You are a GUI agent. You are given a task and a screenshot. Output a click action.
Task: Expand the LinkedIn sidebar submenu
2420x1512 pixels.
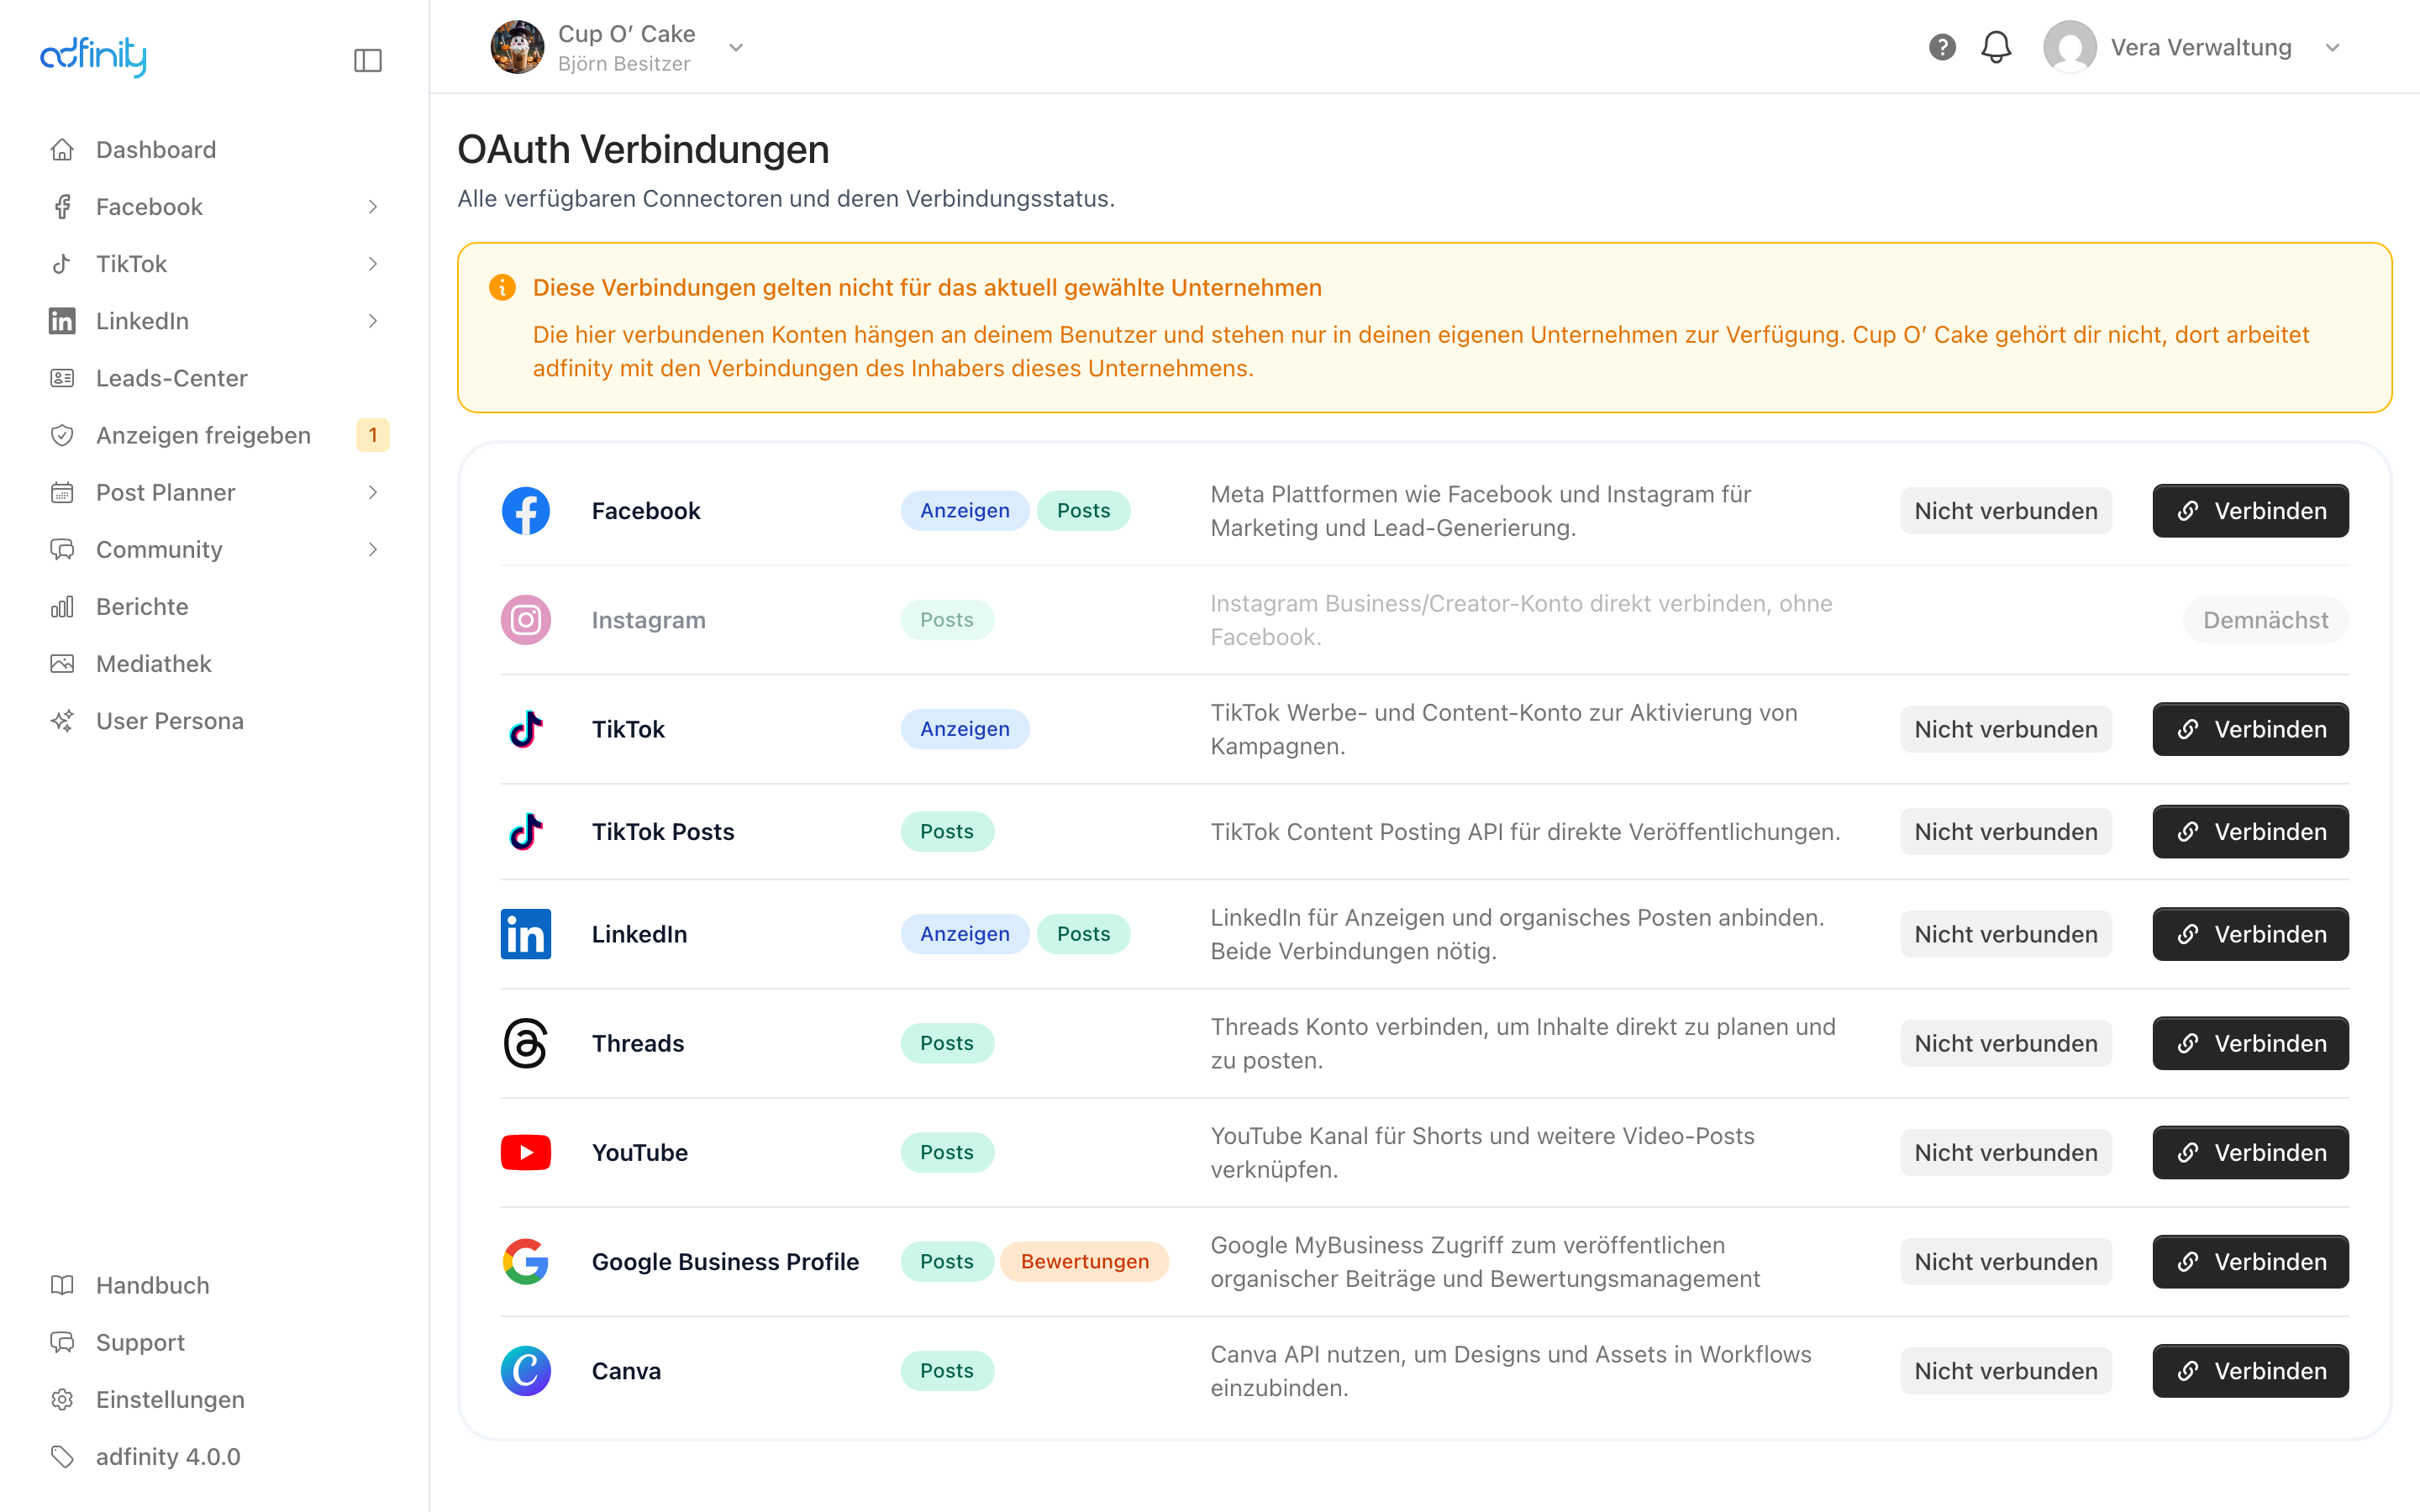tap(373, 321)
